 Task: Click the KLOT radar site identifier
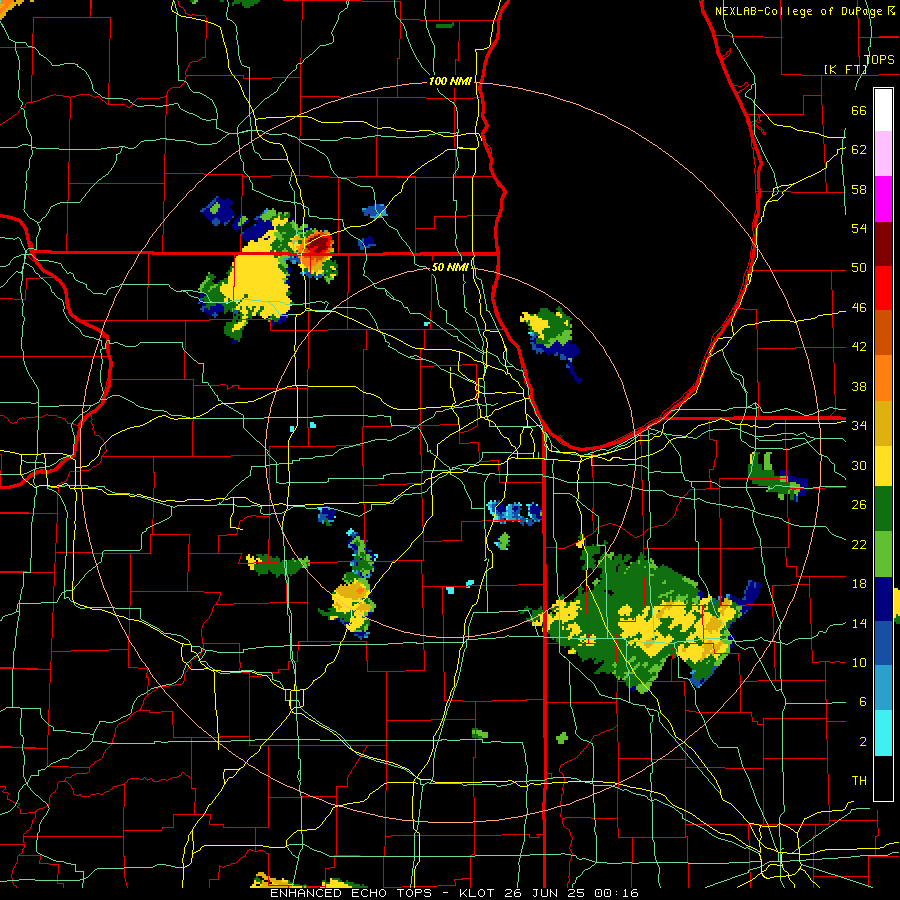coord(479,893)
